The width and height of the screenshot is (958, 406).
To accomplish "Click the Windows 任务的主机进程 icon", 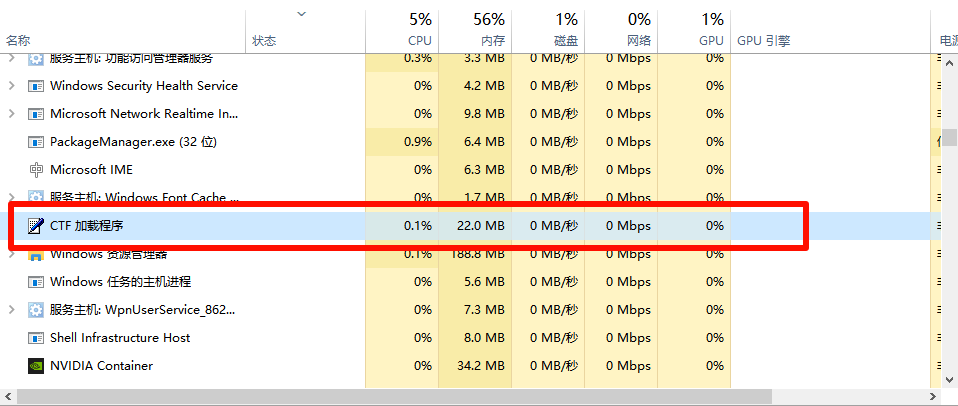I will [36, 282].
